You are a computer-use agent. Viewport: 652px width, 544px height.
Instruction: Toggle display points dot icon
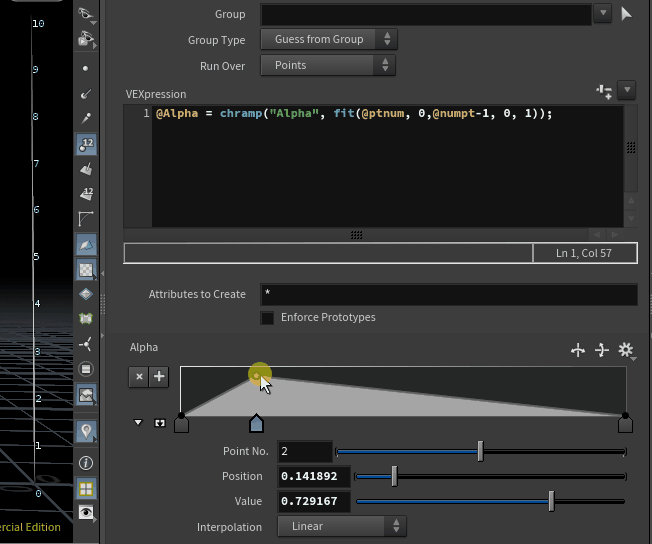[x=86, y=69]
